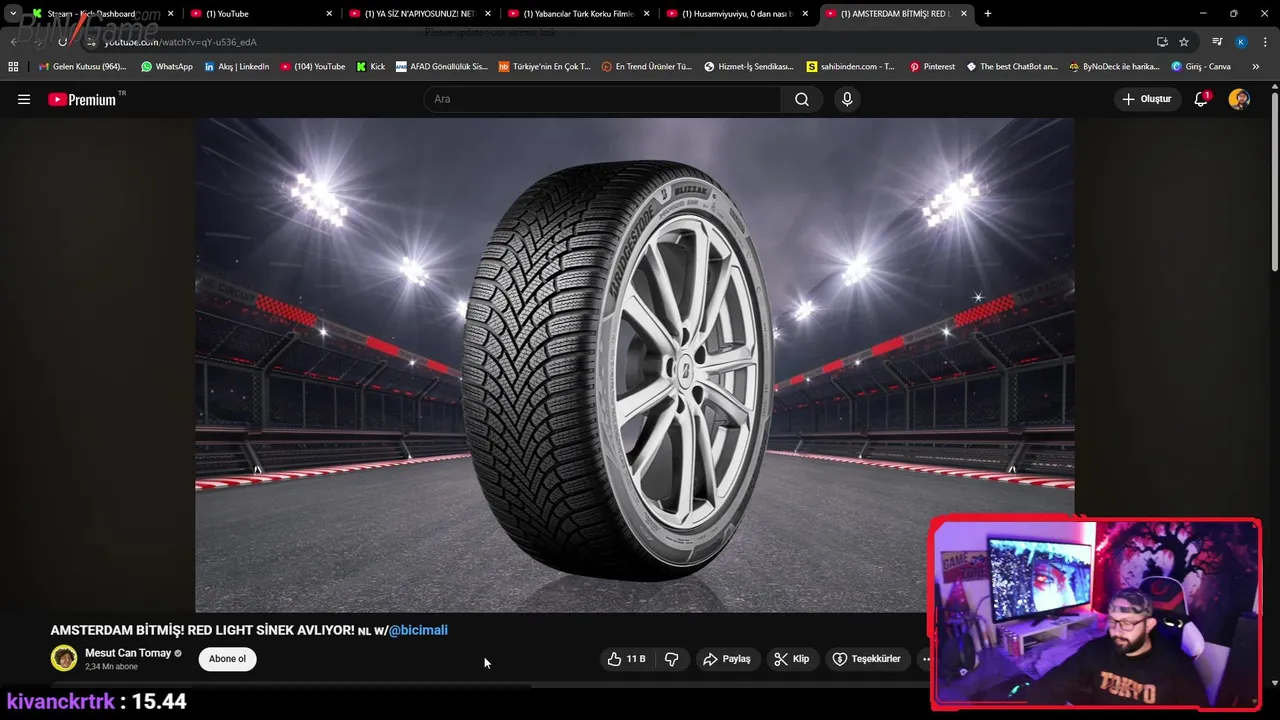Screen dimensions: 1280x720
Task: Open En Trend Ürünler bookmark
Action: [647, 67]
